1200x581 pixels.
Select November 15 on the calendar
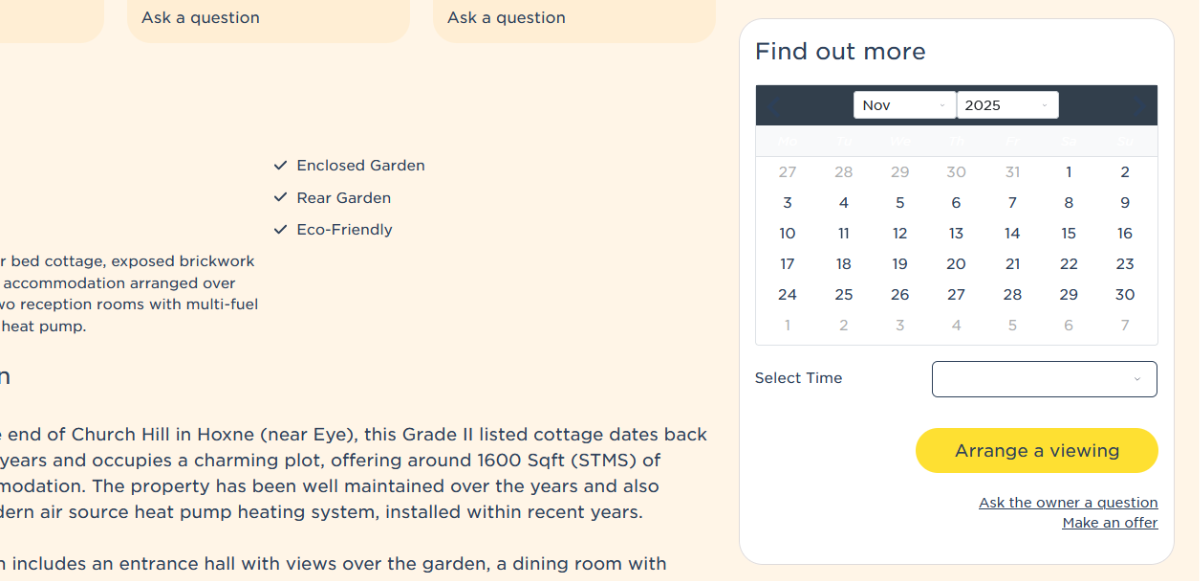tap(1068, 233)
